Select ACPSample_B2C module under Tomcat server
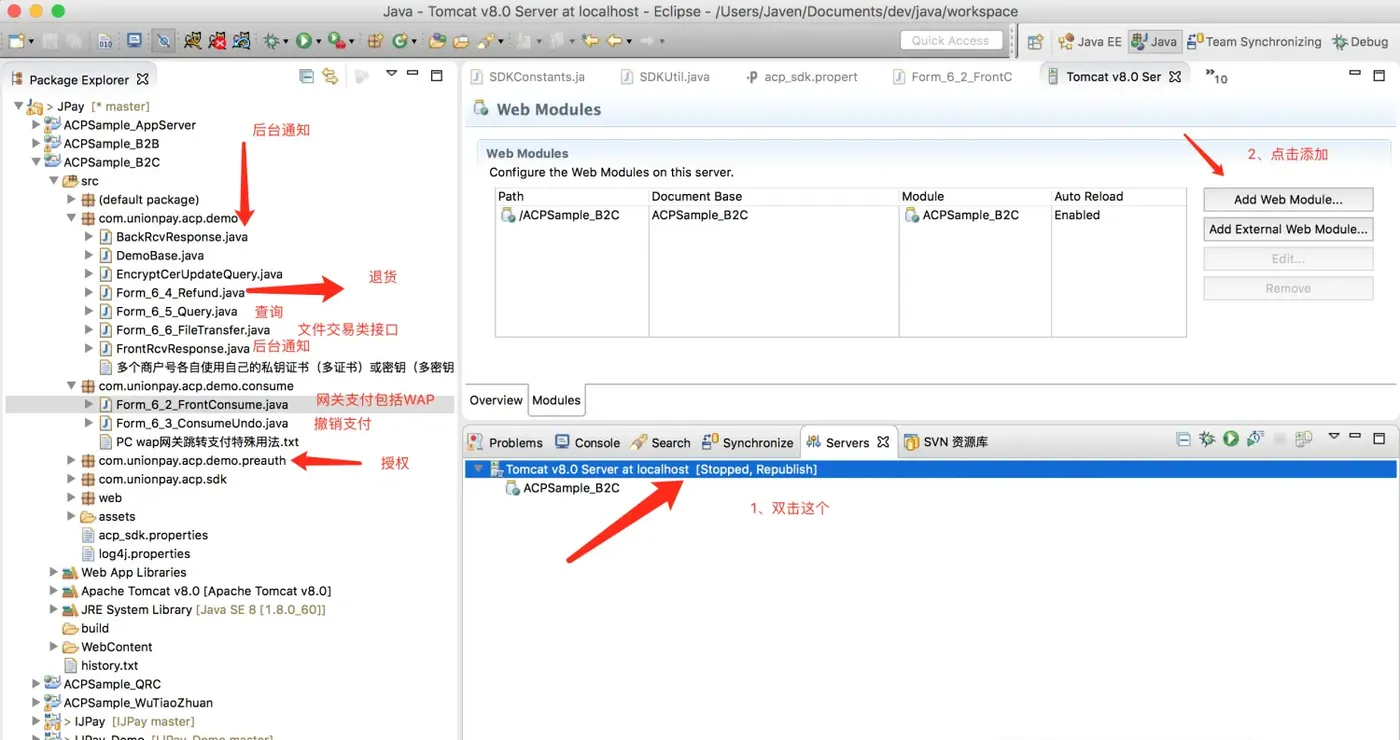This screenshot has height=740, width=1400. [x=562, y=488]
